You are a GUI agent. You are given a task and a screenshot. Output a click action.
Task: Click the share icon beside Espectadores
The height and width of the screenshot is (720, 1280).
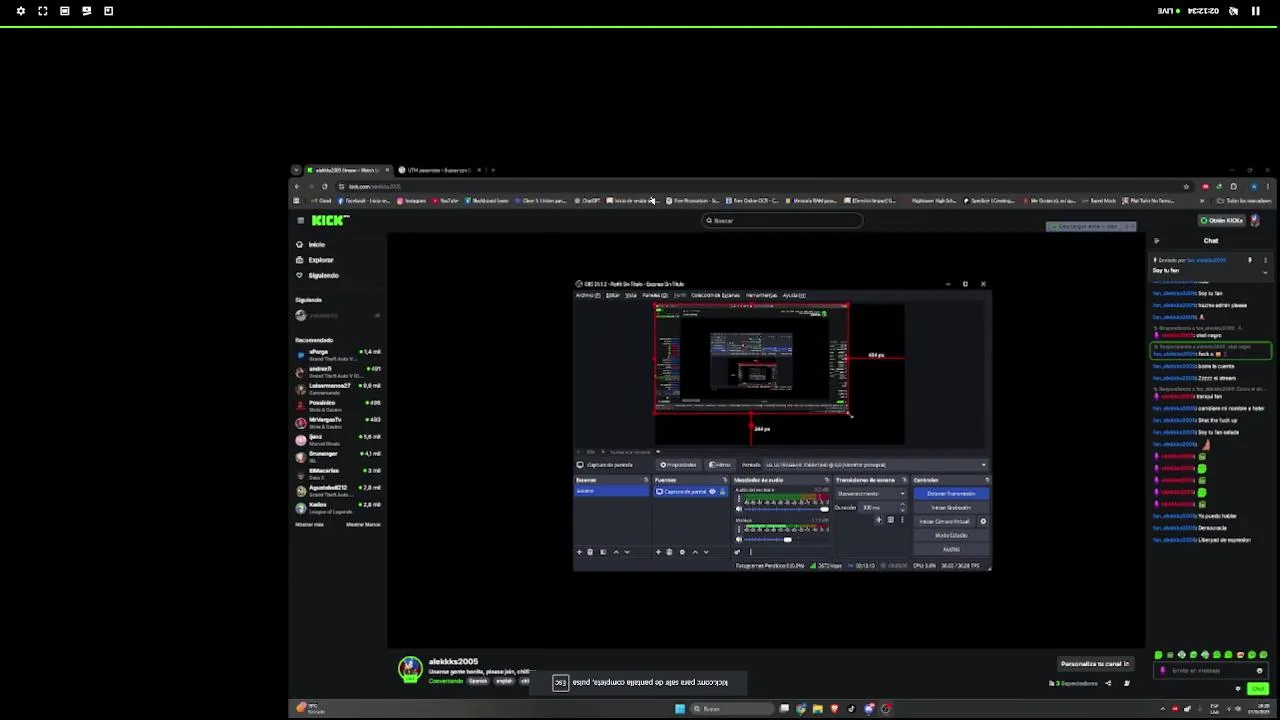click(x=1108, y=683)
